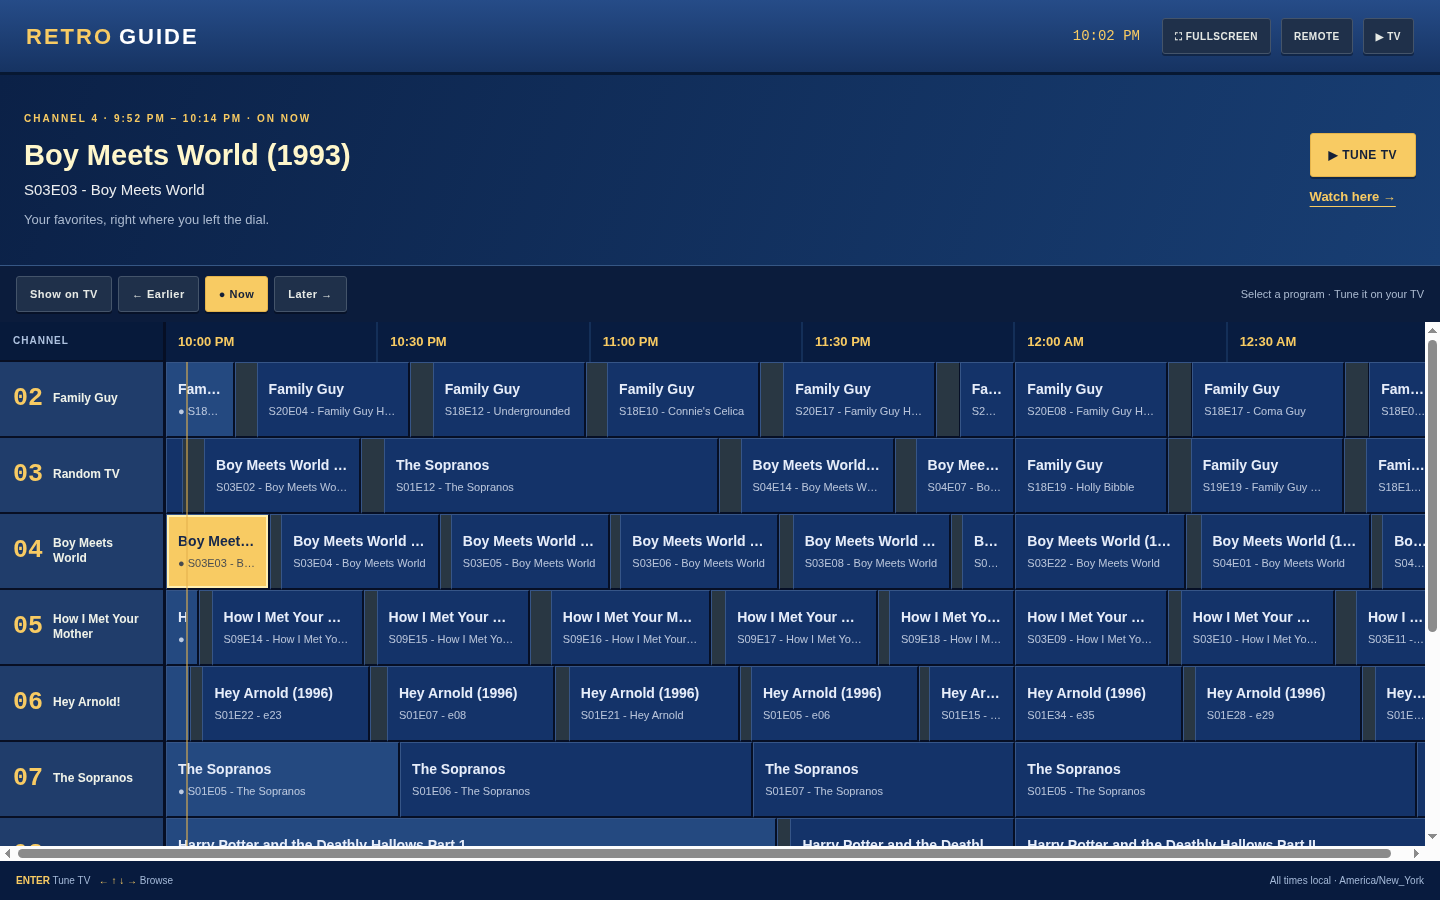Select Hey Arnold episode S01E22 - e23
Image resolution: width=1440 pixels, height=900 pixels.
286,703
